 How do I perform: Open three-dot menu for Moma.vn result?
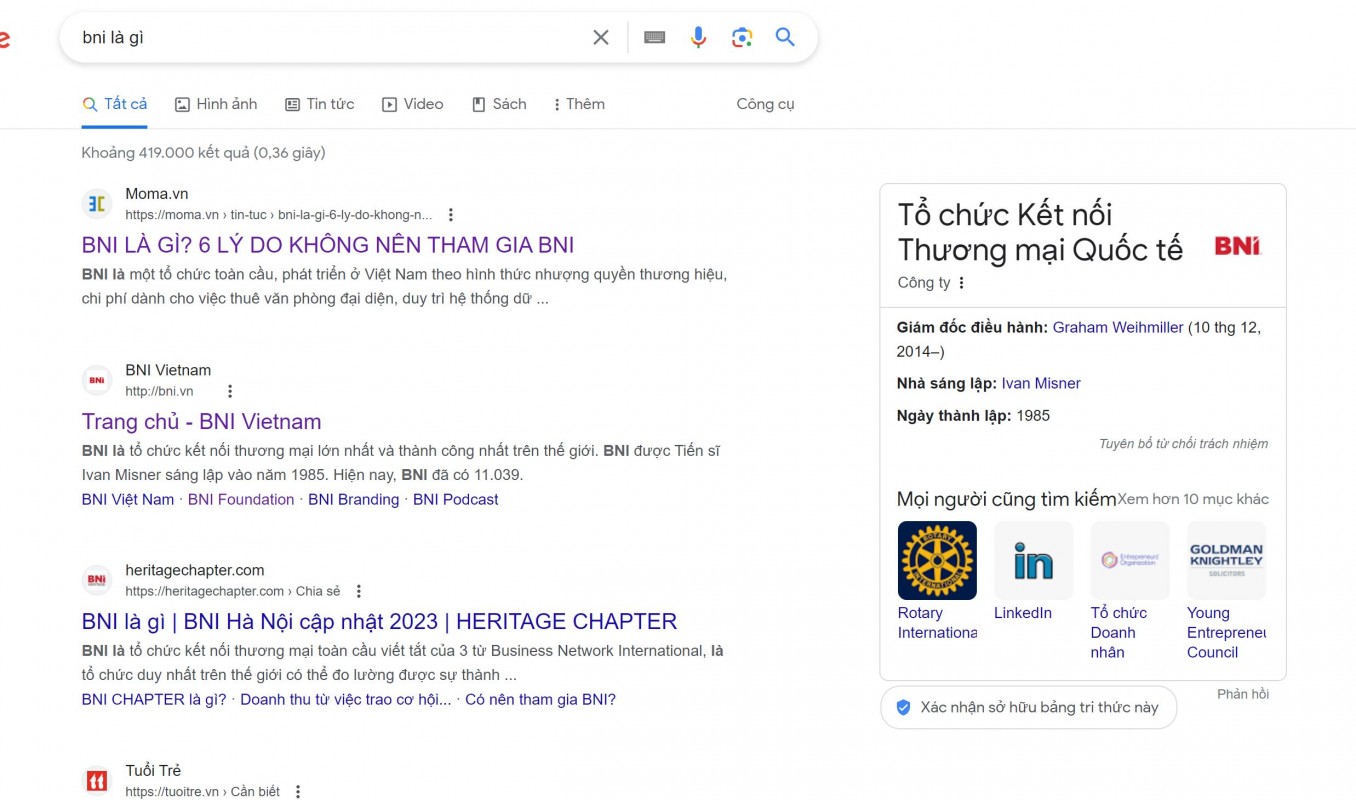pos(451,215)
